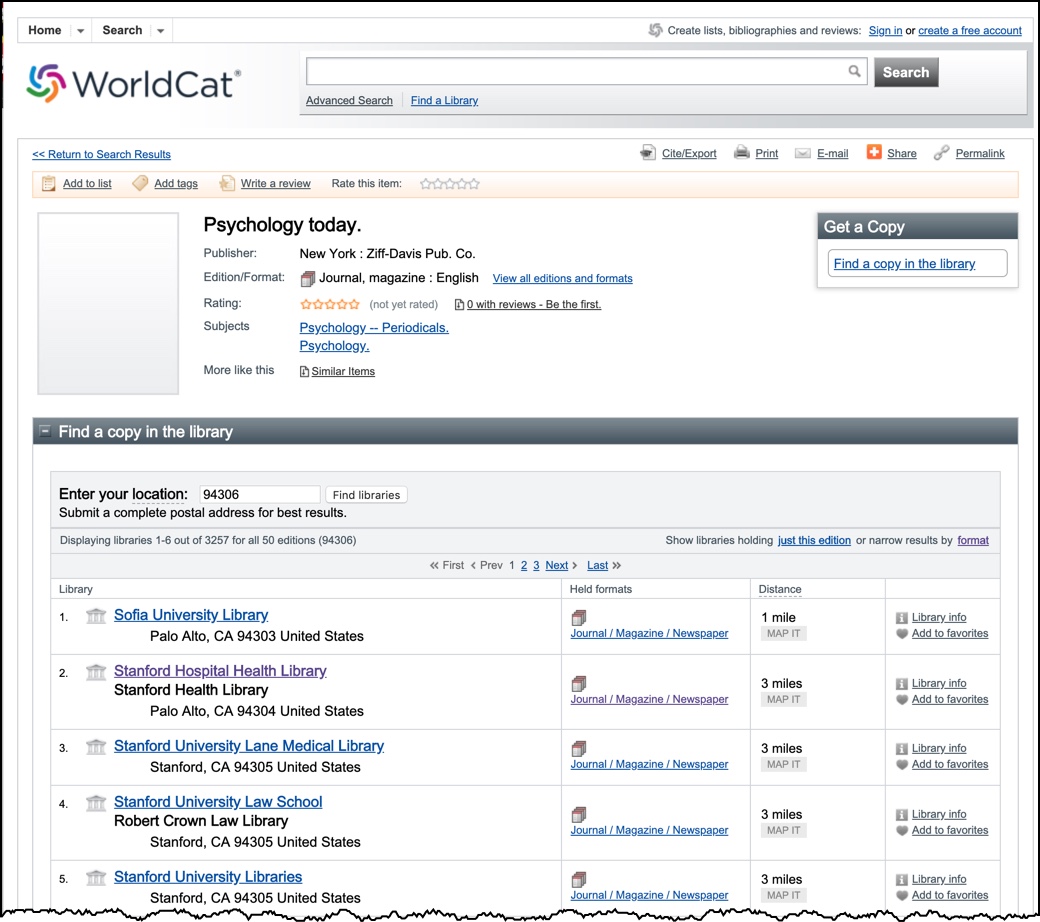Click the dark Search button

tap(906, 72)
